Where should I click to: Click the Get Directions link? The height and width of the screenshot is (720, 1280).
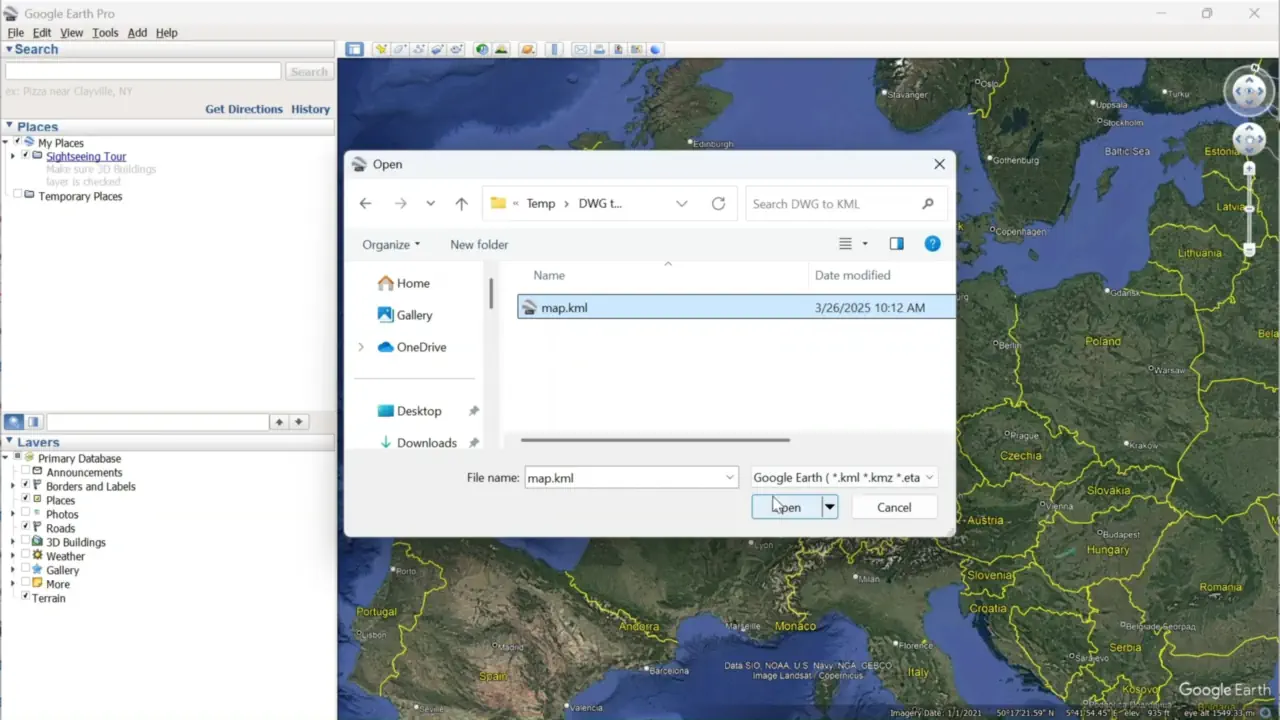click(x=244, y=109)
